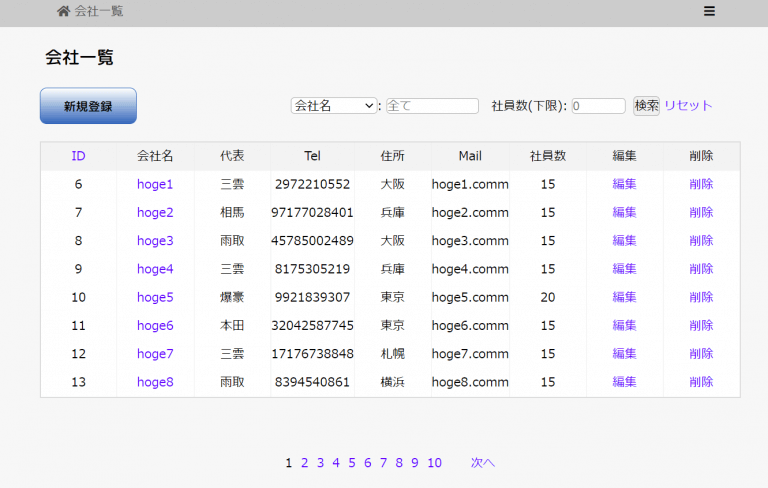Go to page 10 in pagination
Screen dimensions: 768x488
pyautogui.click(x=434, y=463)
